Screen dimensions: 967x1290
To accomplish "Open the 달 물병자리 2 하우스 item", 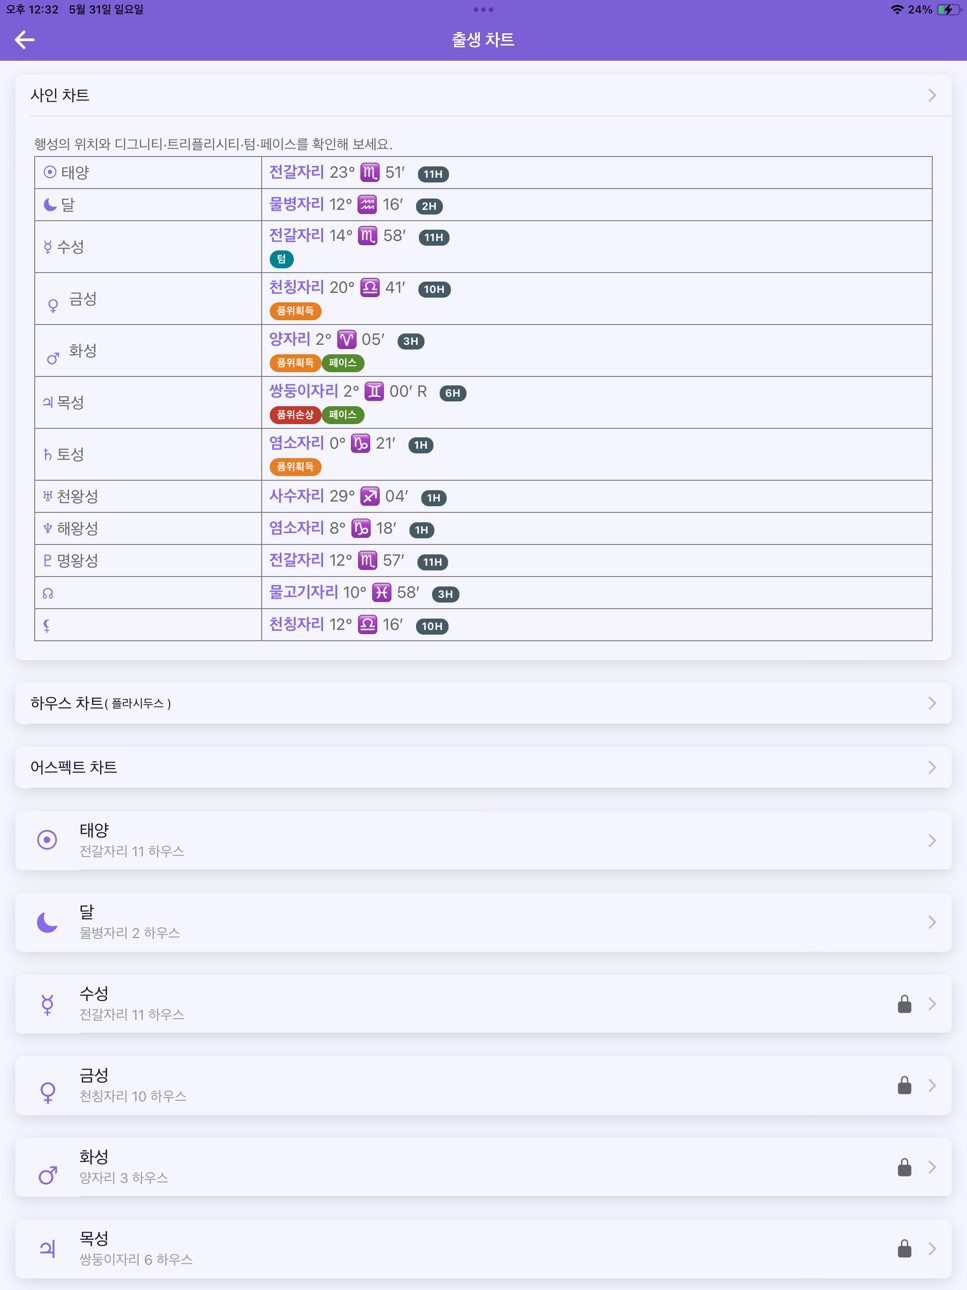I will coord(483,922).
